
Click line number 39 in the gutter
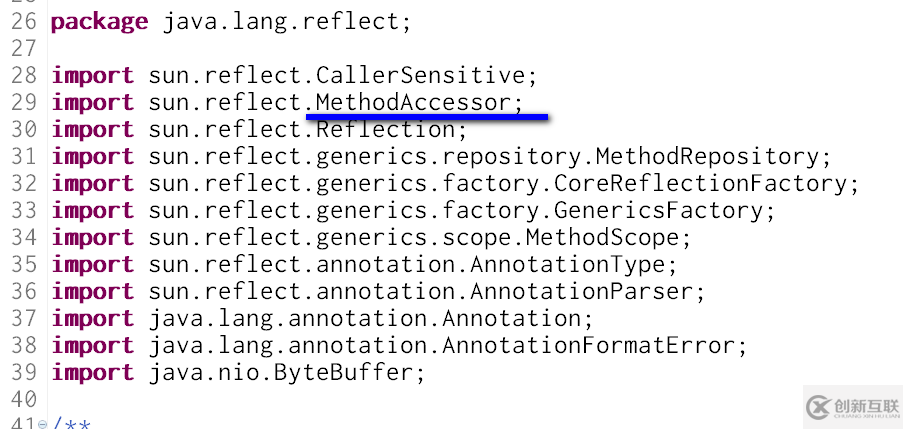24,372
